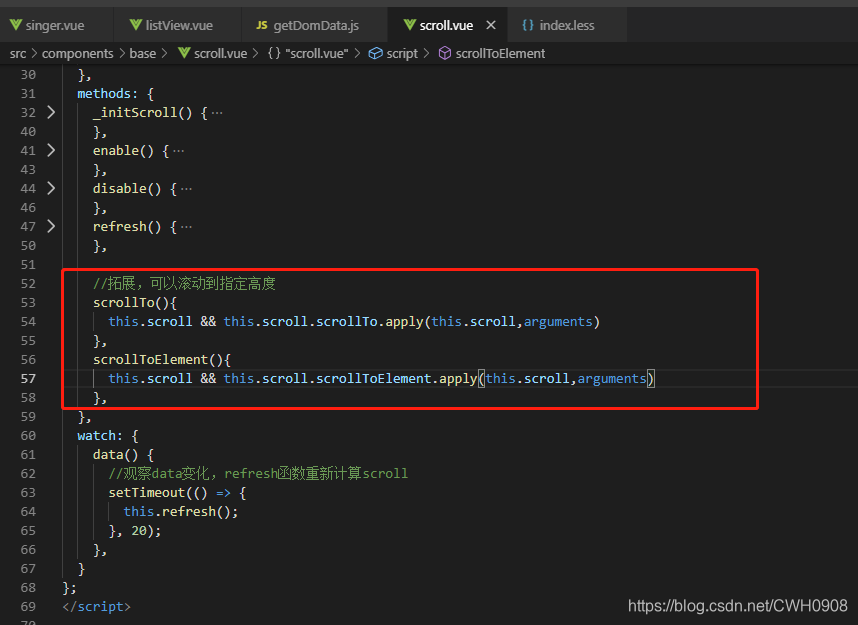Viewport: 858px width, 625px height.
Task: Click the methods: keyword on line 31
Action: click(x=107, y=94)
